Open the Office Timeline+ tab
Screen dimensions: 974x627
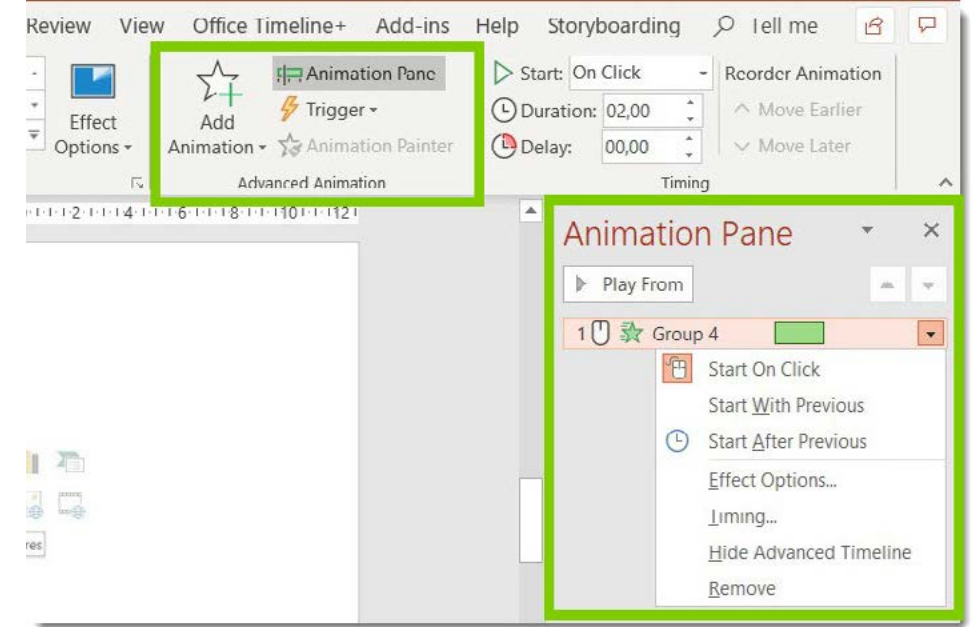(269, 26)
